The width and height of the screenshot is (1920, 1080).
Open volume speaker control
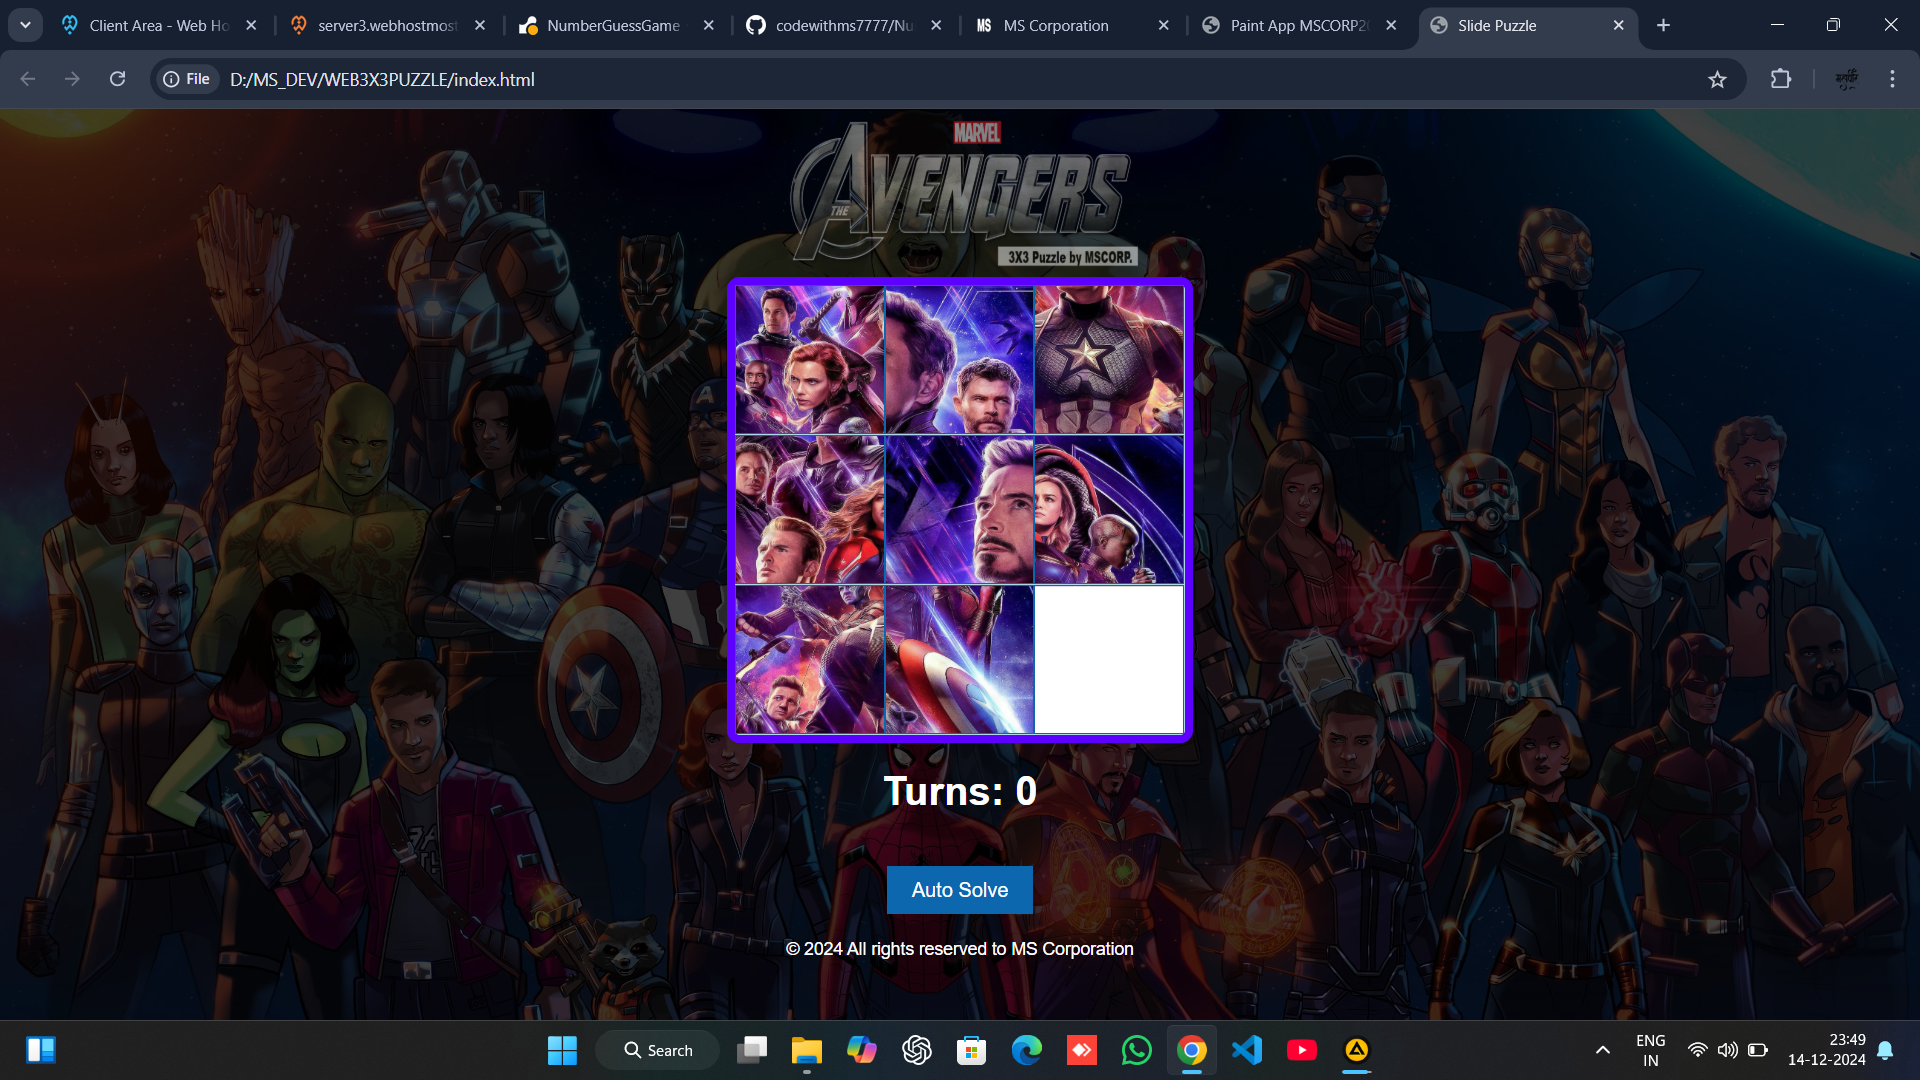[1728, 1050]
